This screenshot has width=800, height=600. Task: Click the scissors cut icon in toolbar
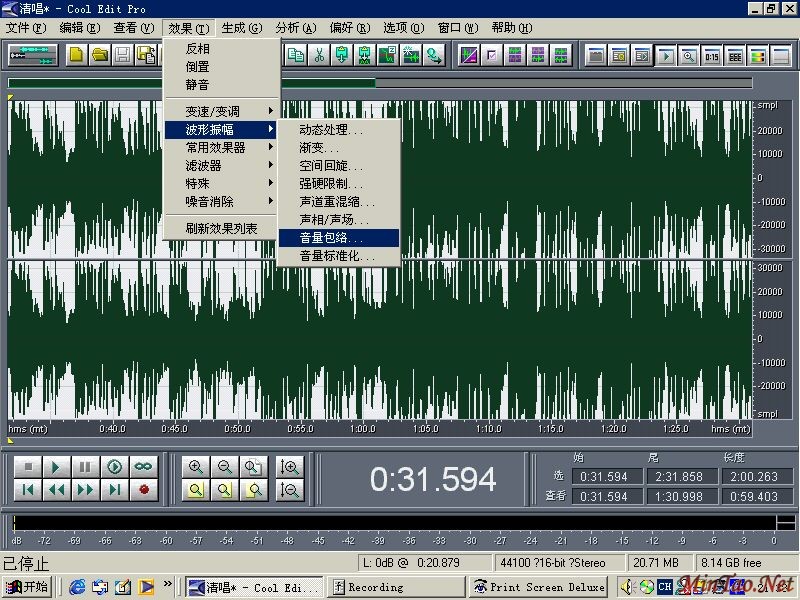pos(319,55)
